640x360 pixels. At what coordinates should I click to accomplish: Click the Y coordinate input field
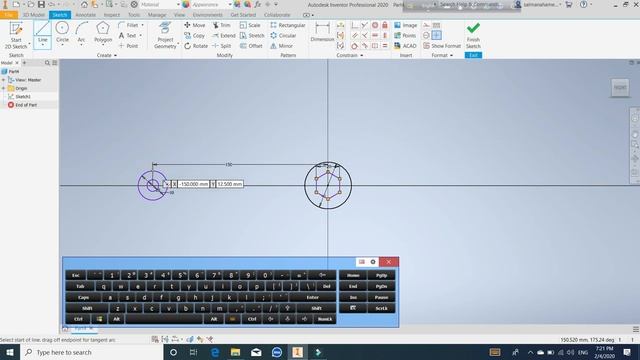point(230,184)
